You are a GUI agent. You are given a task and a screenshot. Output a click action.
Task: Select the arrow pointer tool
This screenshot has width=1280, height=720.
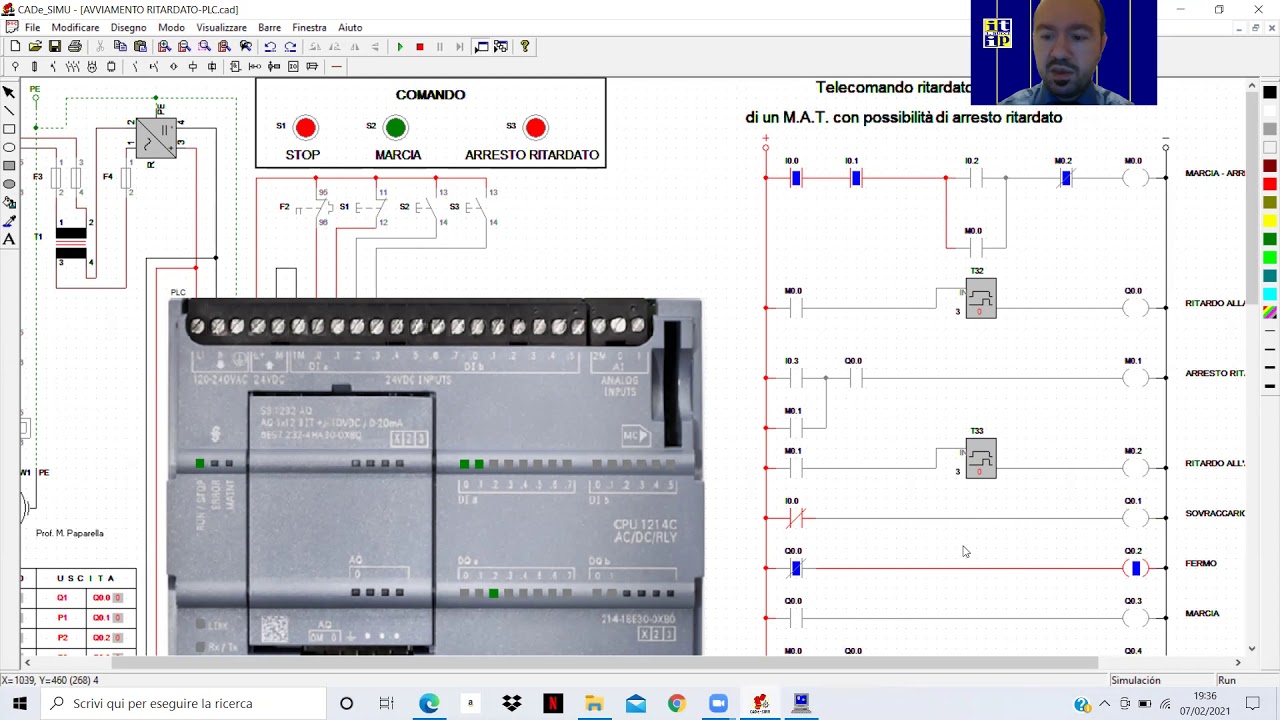click(9, 92)
